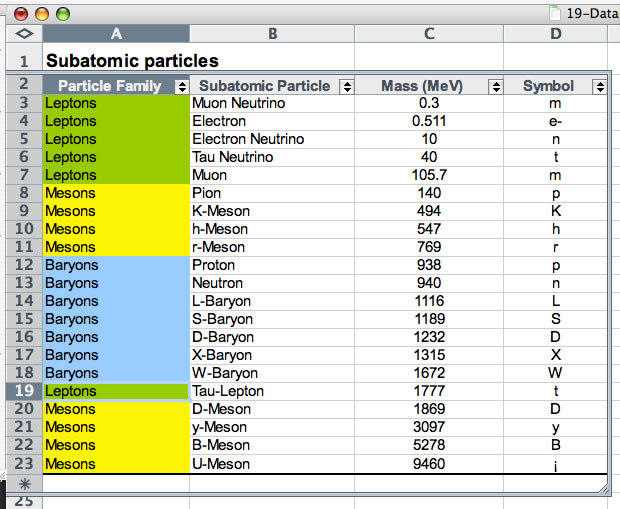Select column D header

click(555, 34)
